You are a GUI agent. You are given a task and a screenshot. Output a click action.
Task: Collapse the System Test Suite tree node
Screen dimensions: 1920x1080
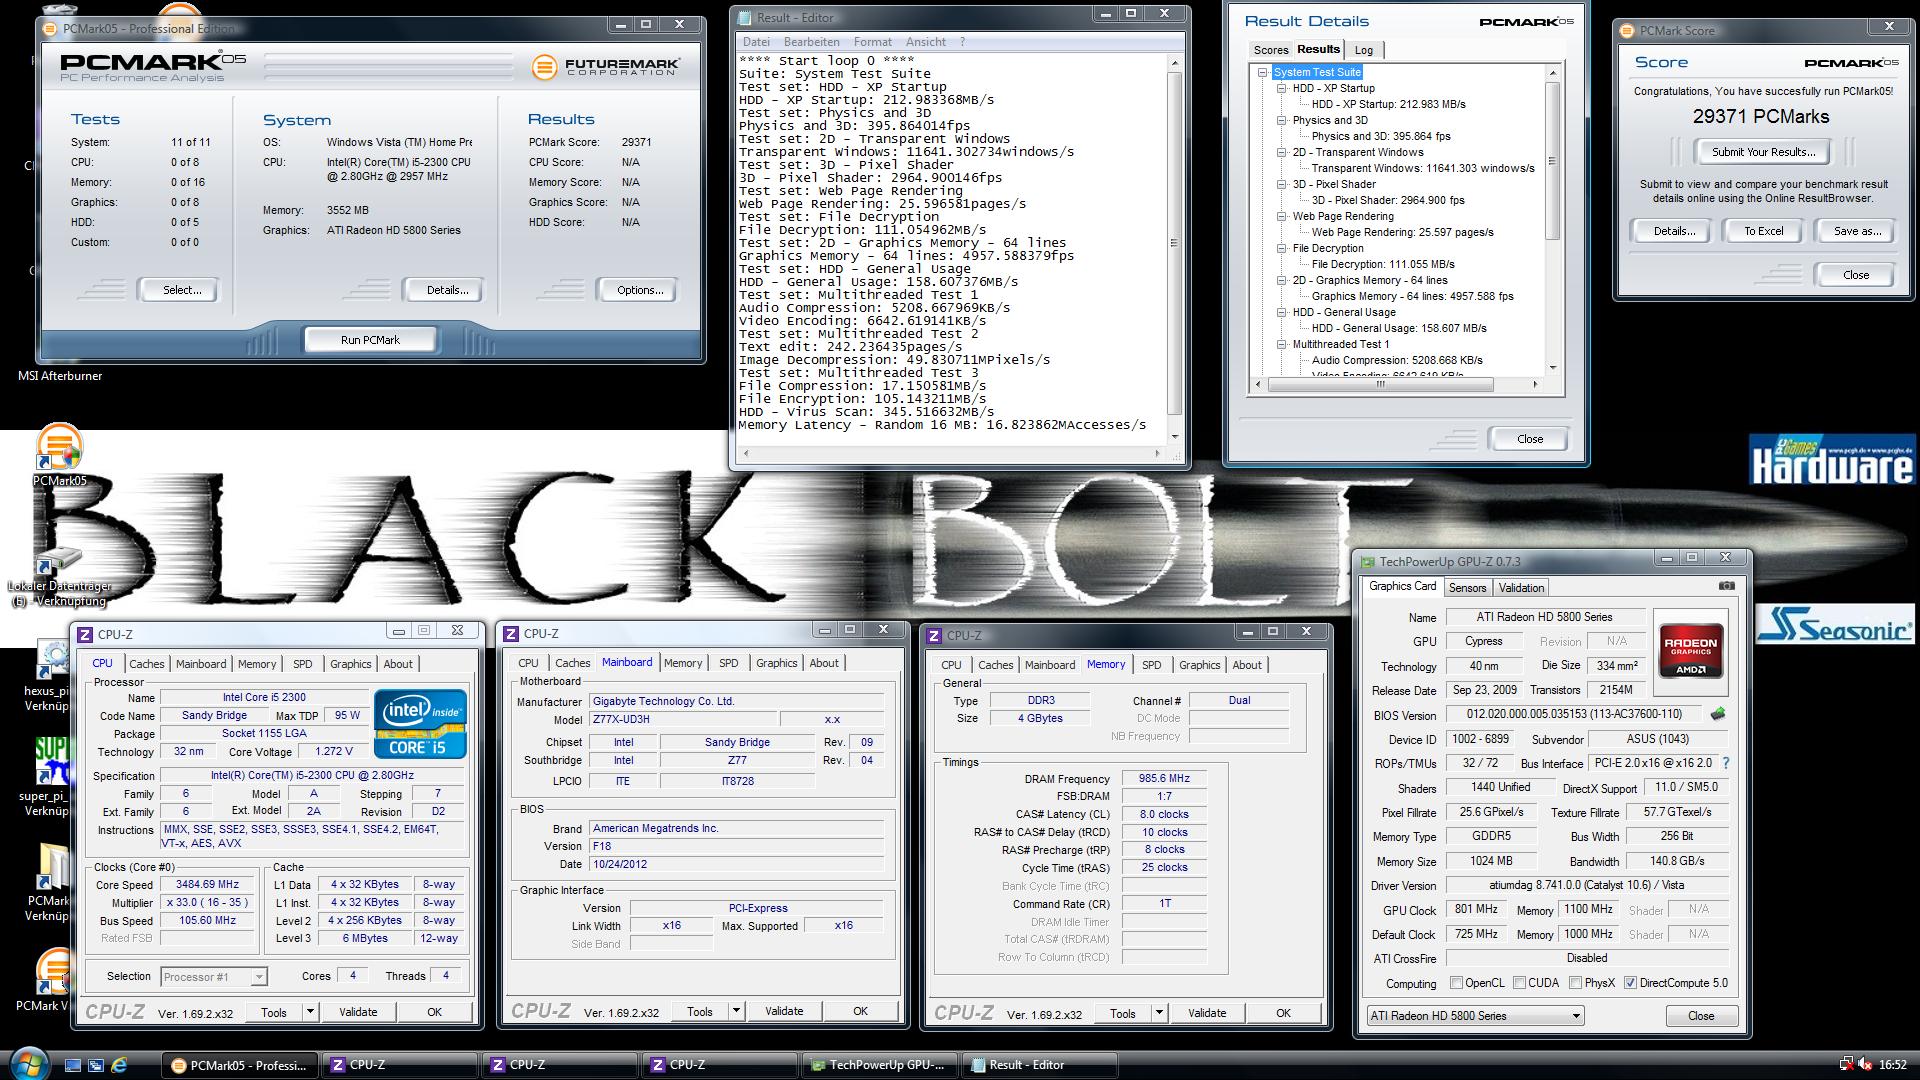pyautogui.click(x=1263, y=72)
